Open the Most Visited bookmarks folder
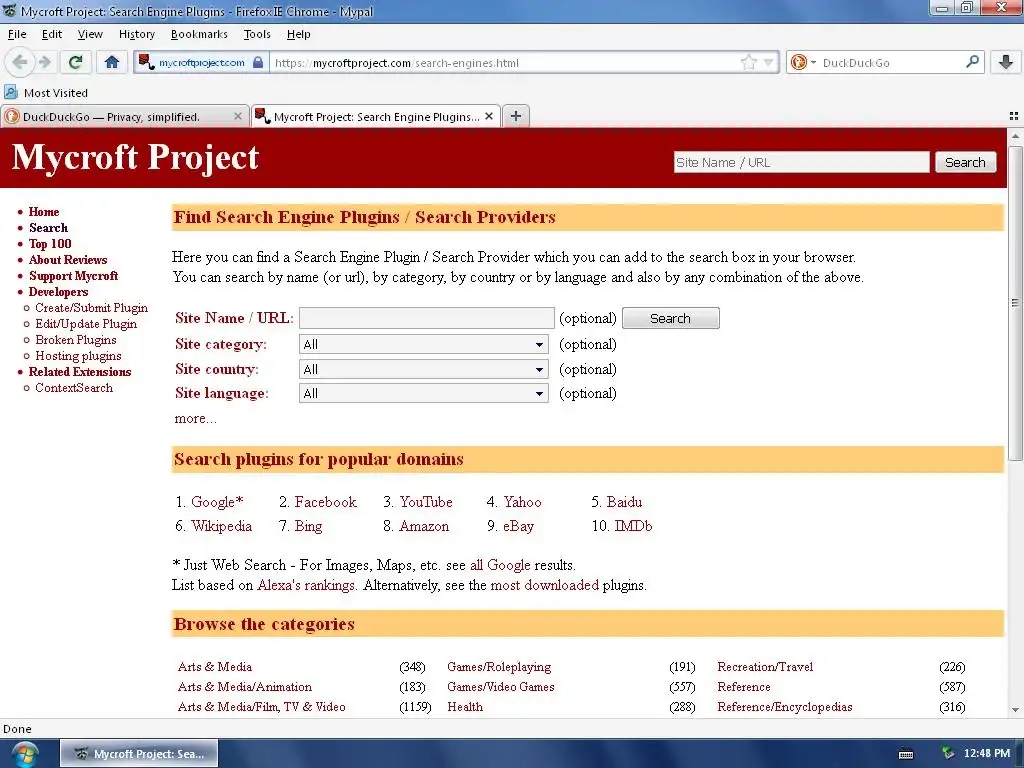Viewport: 1024px width, 768px height. point(46,93)
